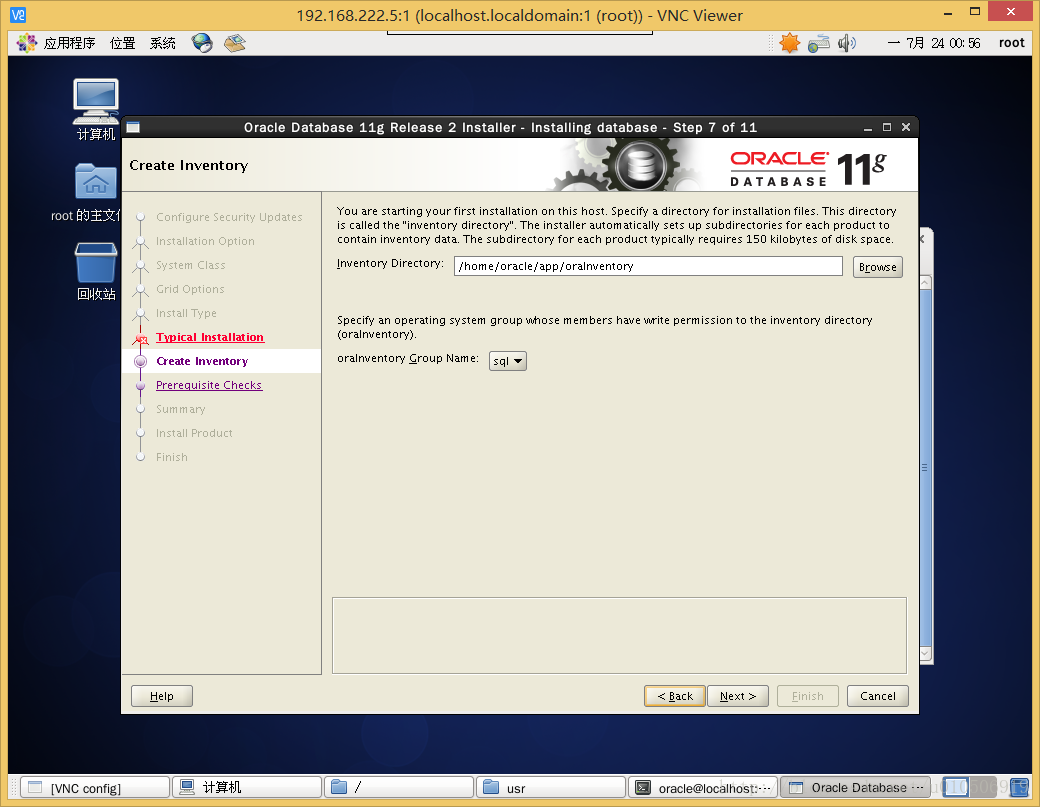Click the VNC Viewer logo icon
The height and width of the screenshot is (807, 1040).
(x=18, y=15)
